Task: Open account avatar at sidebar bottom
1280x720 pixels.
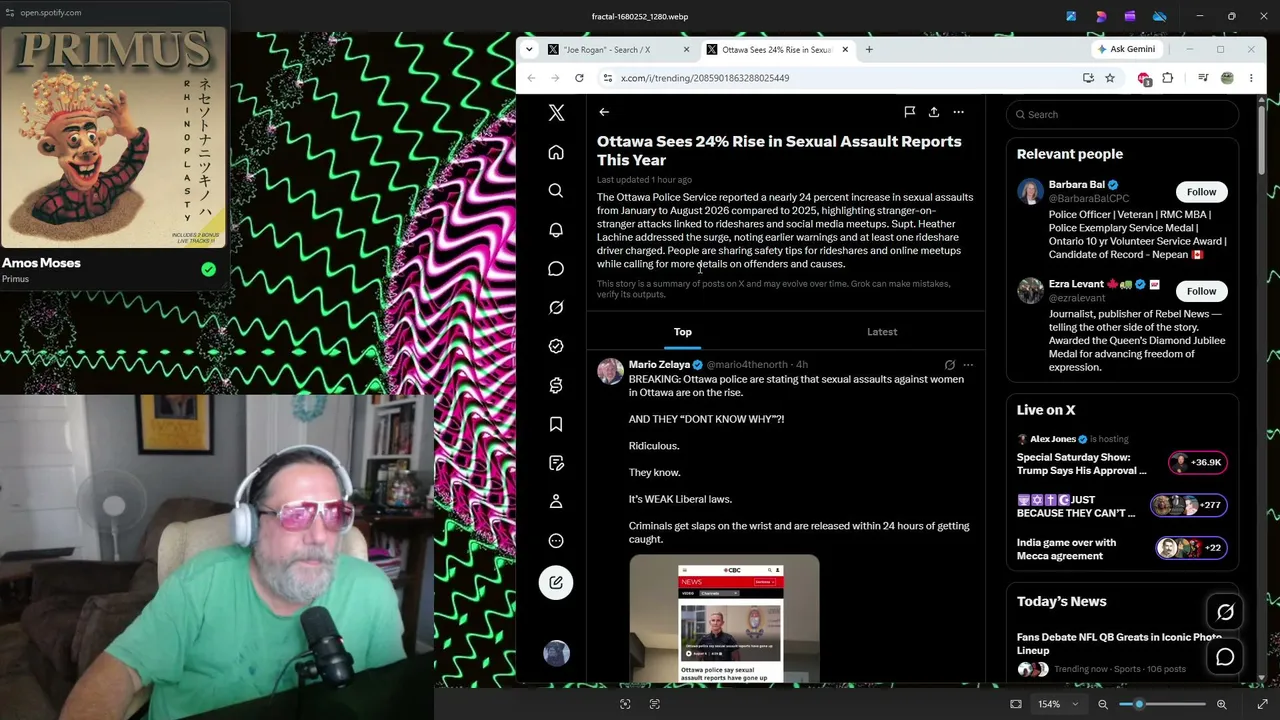Action: (556, 653)
